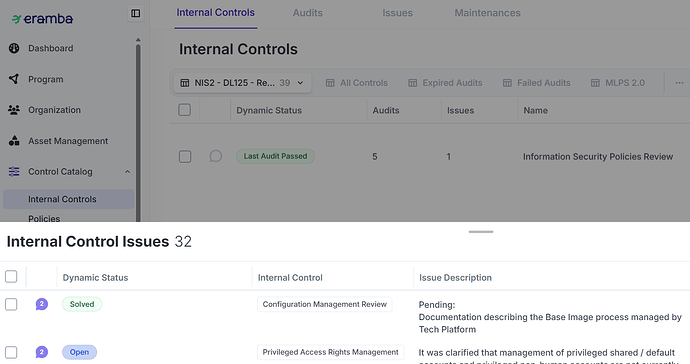
Task: Switch to the Maintenances tab
Action: pos(488,13)
